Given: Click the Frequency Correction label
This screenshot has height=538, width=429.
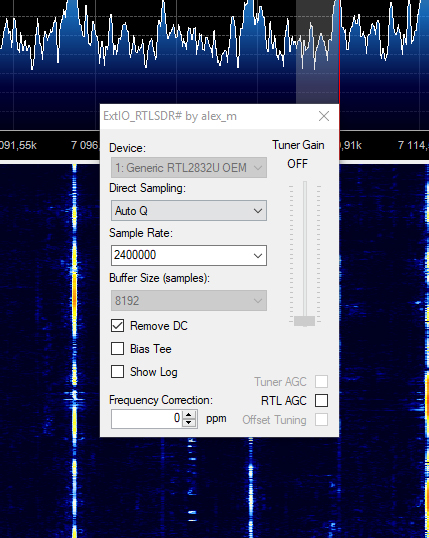Looking at the screenshot, I should (161, 400).
